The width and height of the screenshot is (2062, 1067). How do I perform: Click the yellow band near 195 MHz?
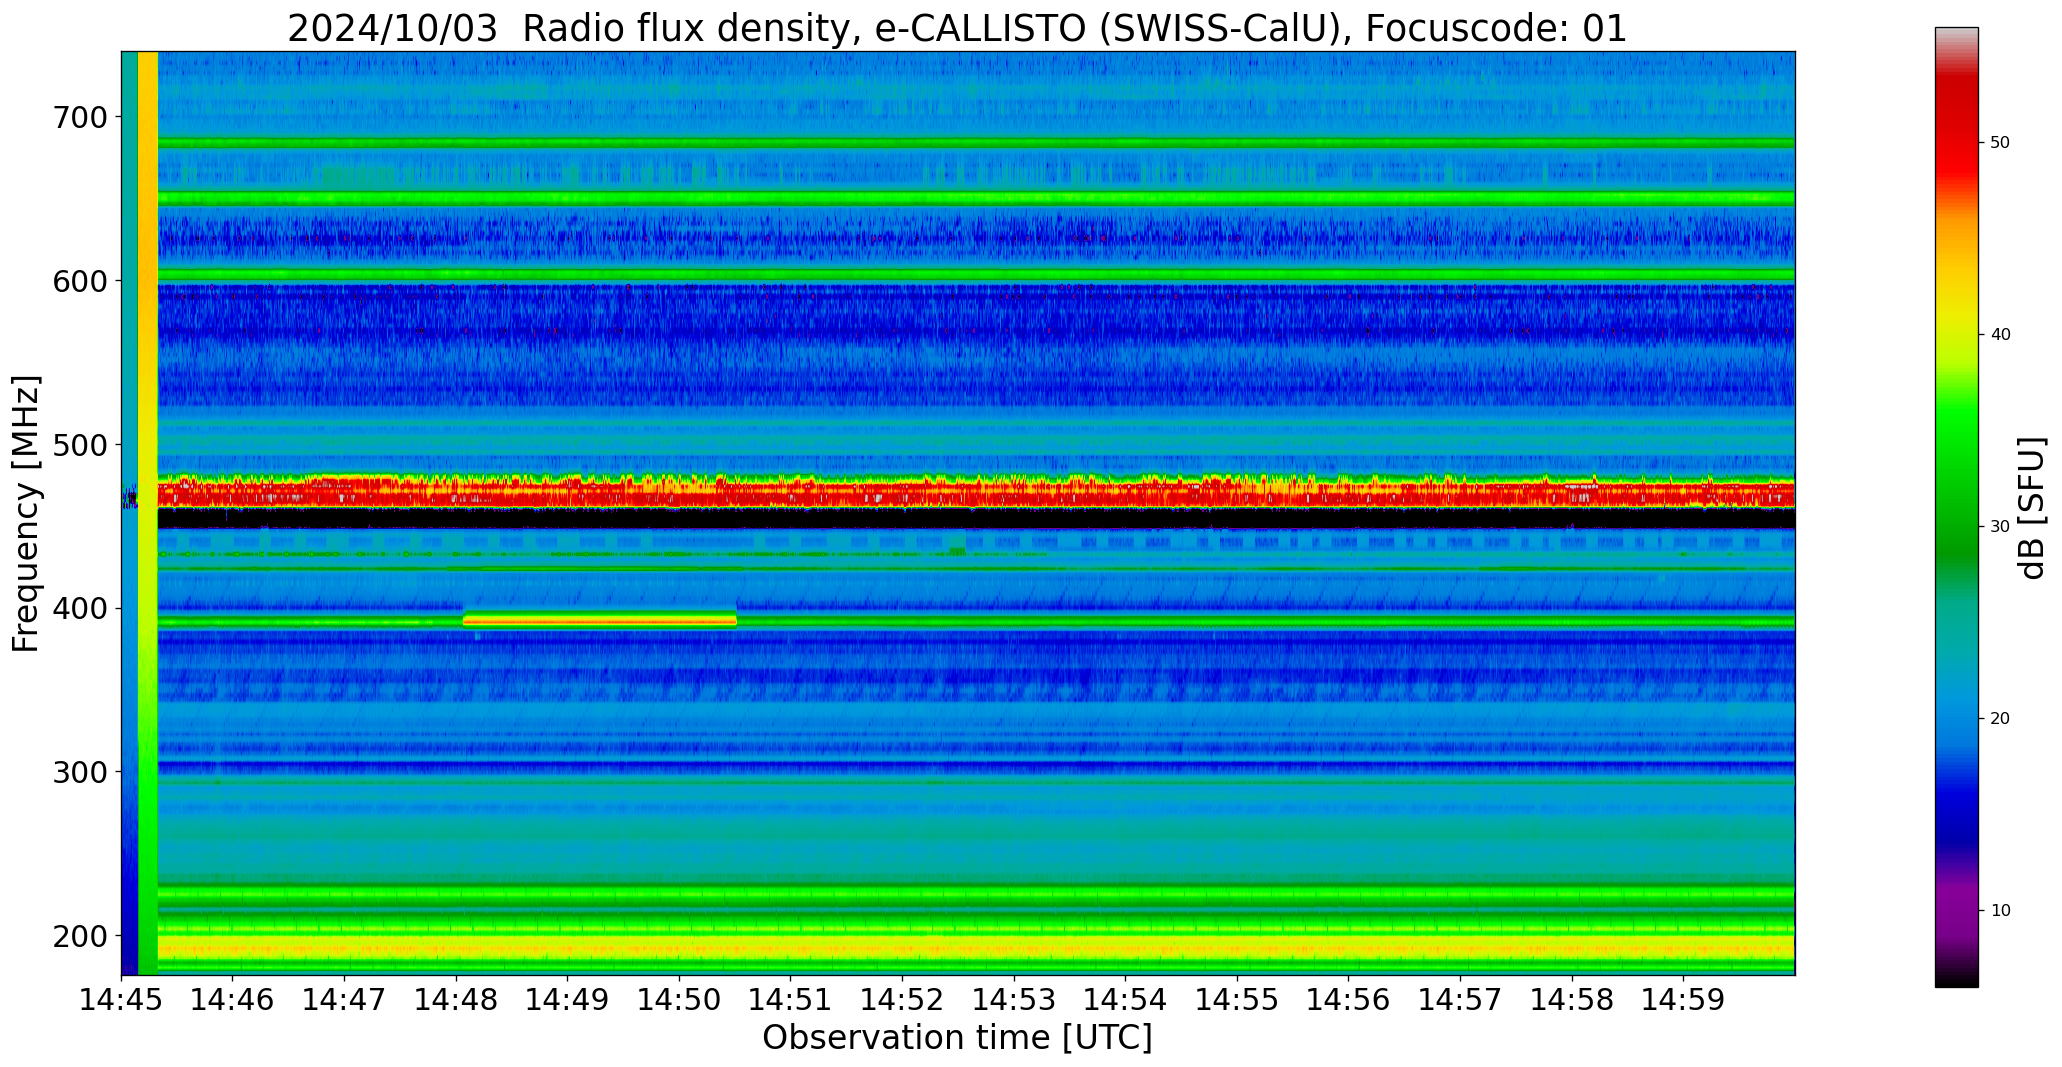pyautogui.click(x=976, y=946)
